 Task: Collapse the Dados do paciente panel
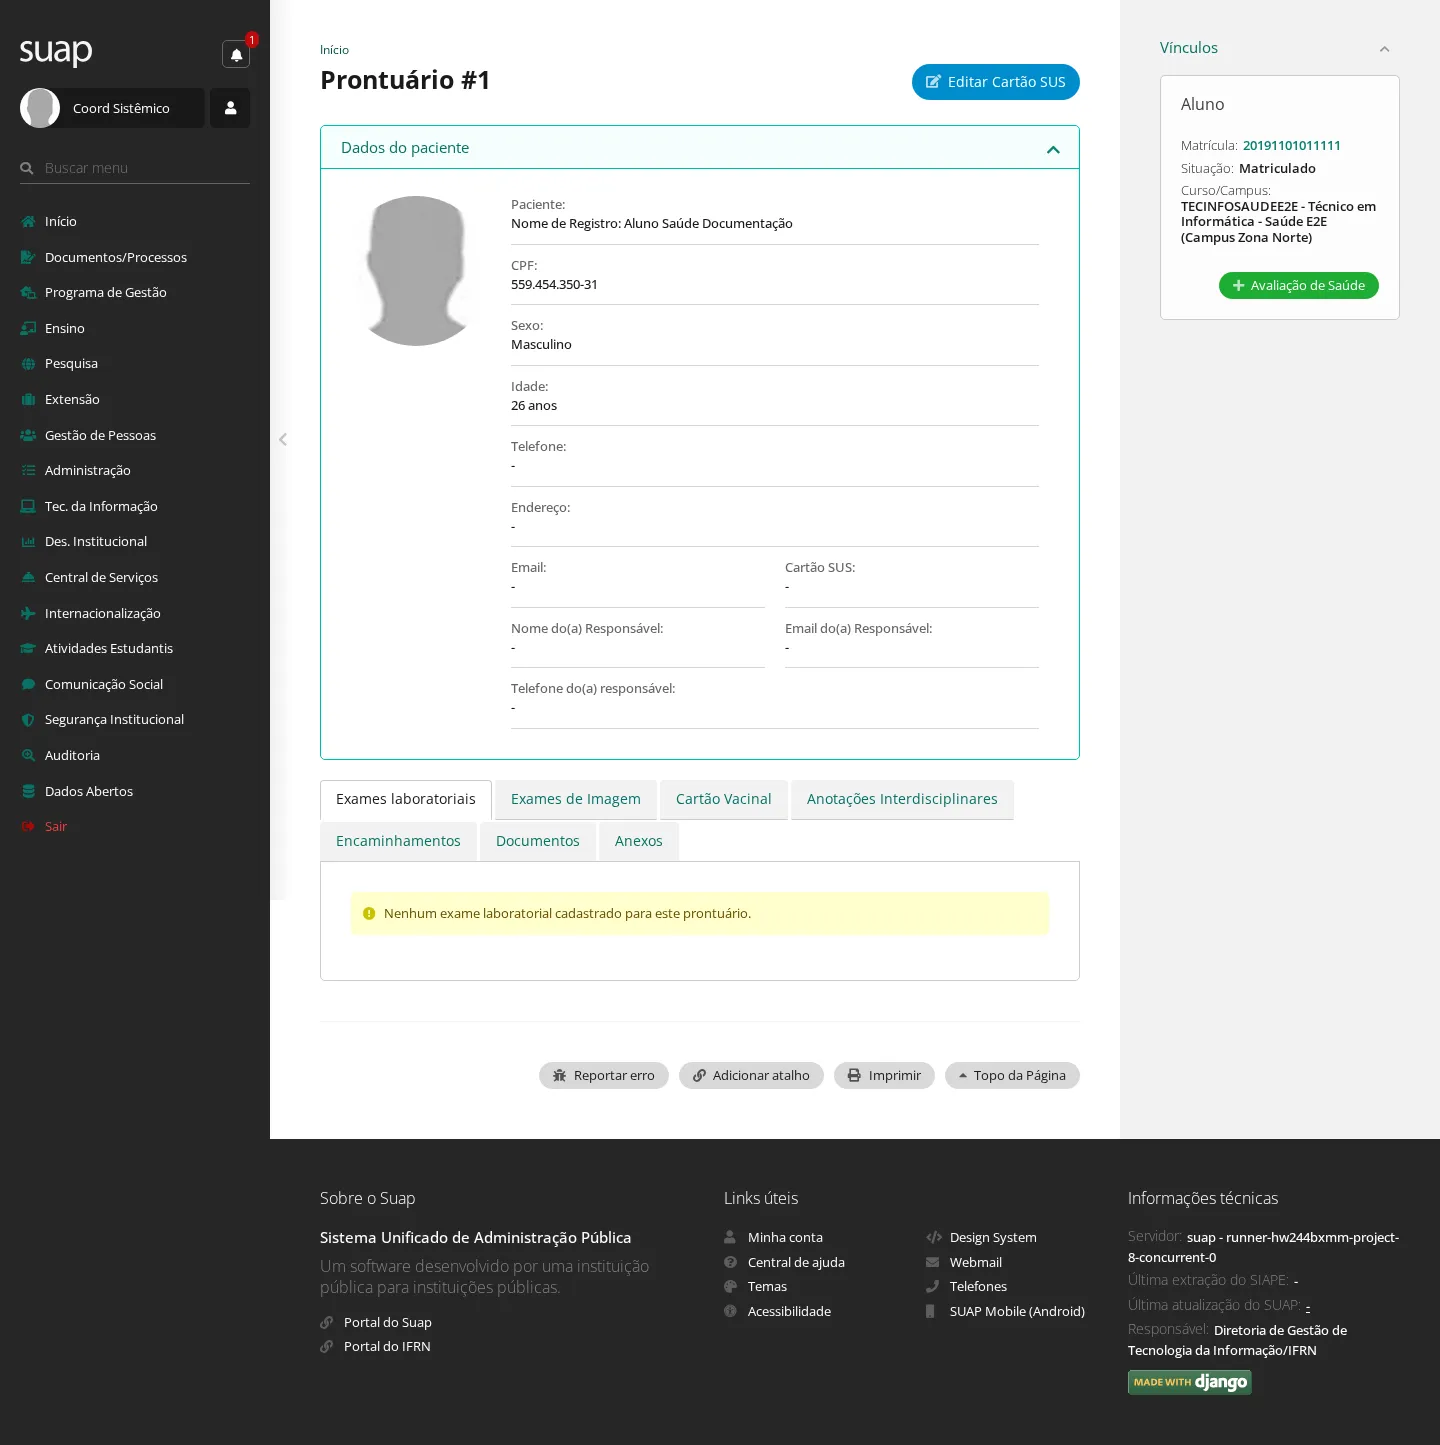tap(1053, 149)
